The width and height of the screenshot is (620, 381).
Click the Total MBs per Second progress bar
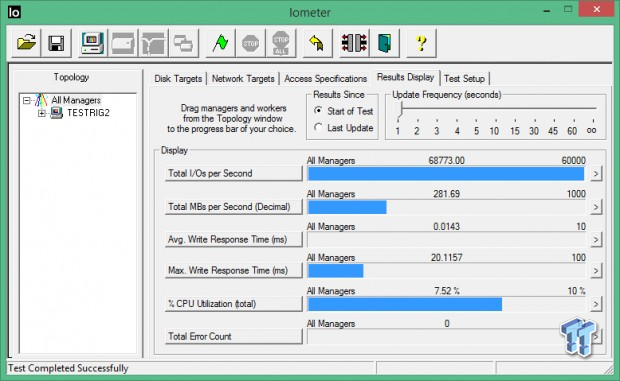pyautogui.click(x=446, y=207)
